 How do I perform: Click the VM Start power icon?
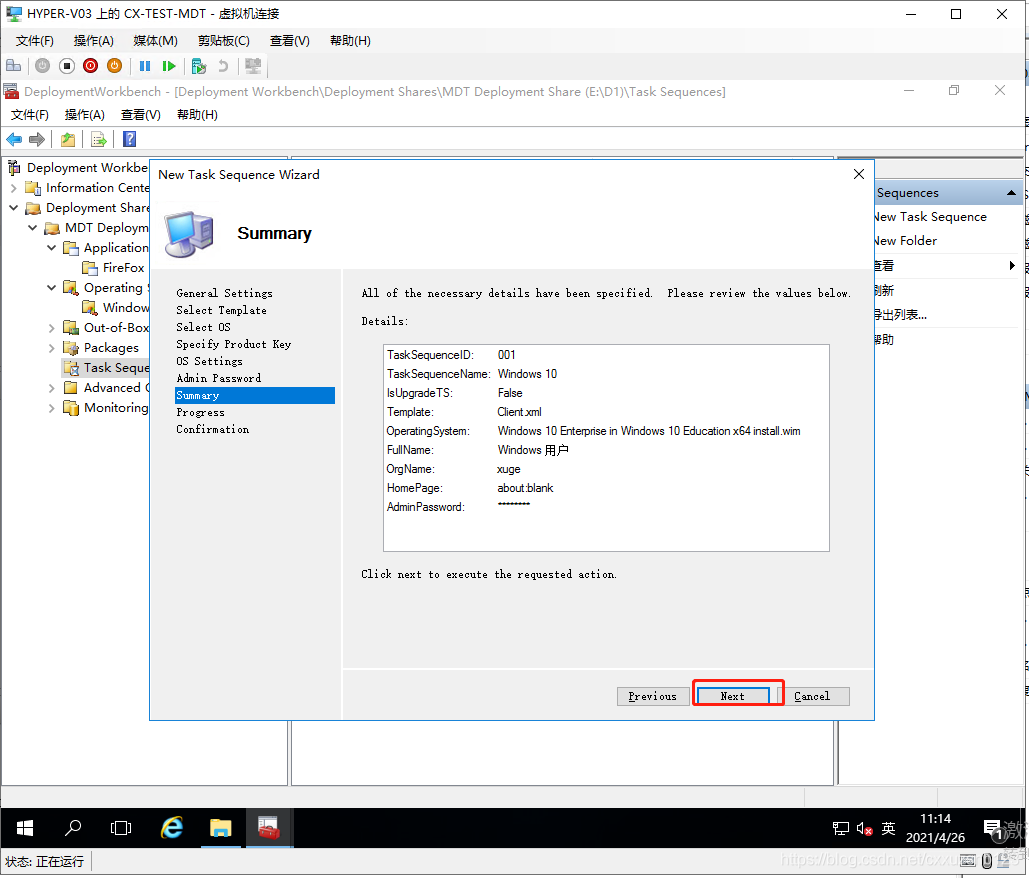43,66
